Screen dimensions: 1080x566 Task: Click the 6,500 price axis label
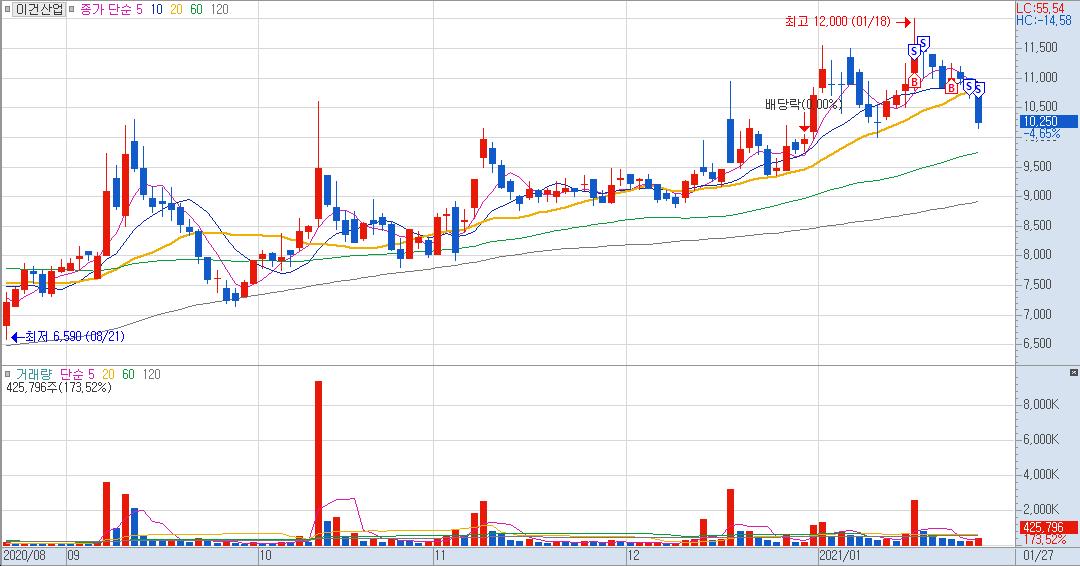[x=1038, y=344]
